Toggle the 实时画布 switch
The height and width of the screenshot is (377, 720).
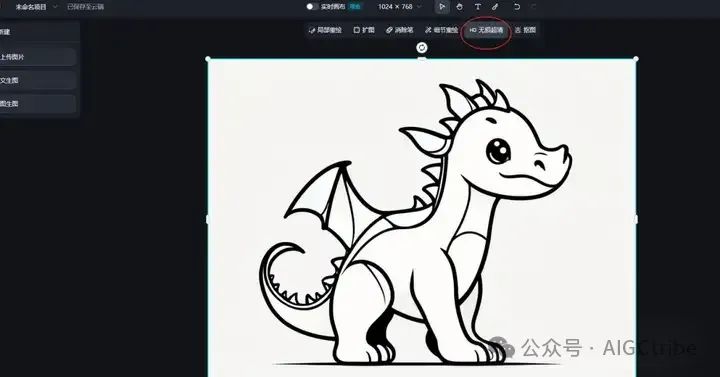[311, 7]
